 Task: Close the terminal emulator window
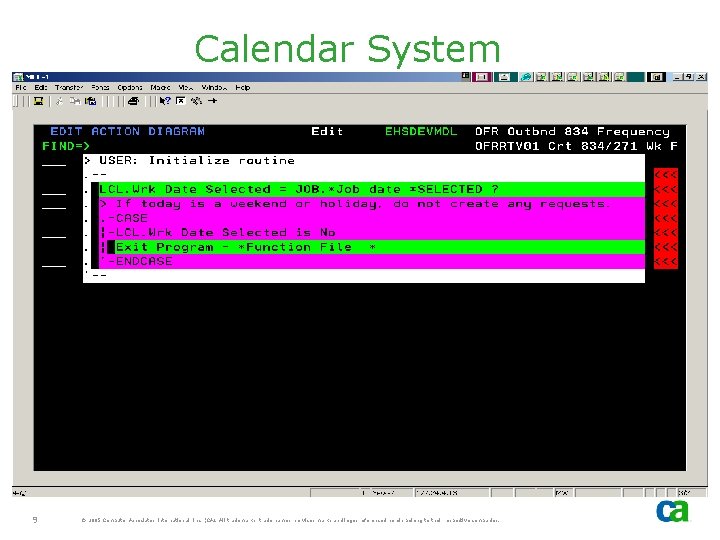tap(701, 77)
